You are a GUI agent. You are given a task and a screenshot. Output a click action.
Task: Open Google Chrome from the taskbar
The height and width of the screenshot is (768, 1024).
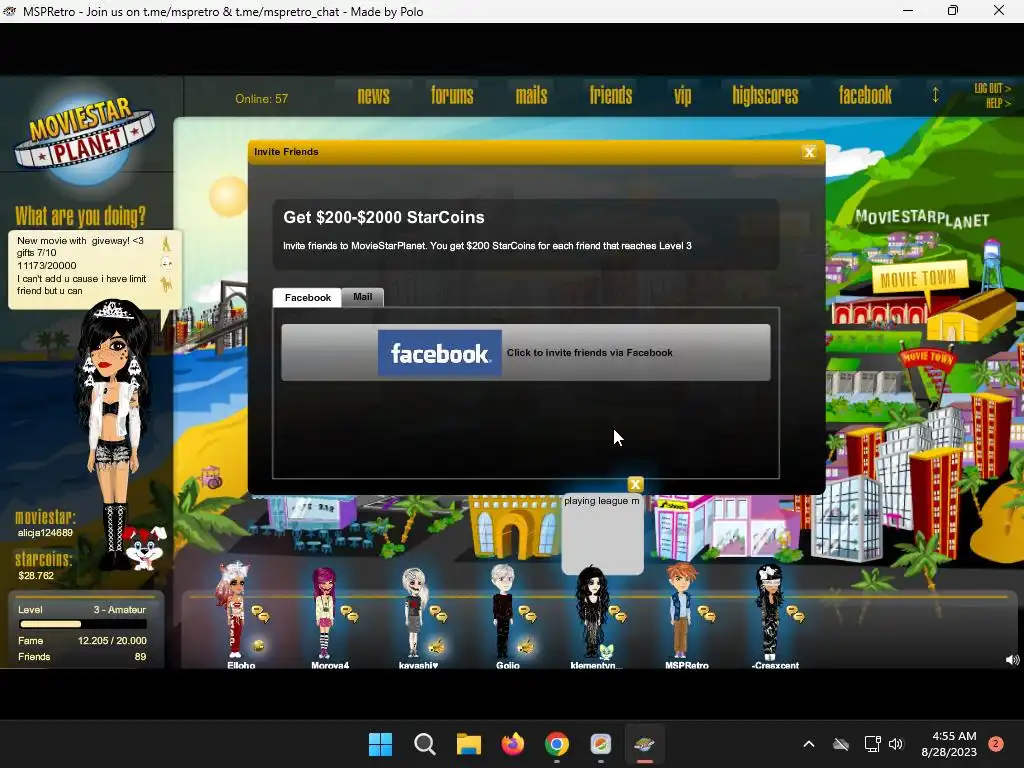(x=556, y=744)
